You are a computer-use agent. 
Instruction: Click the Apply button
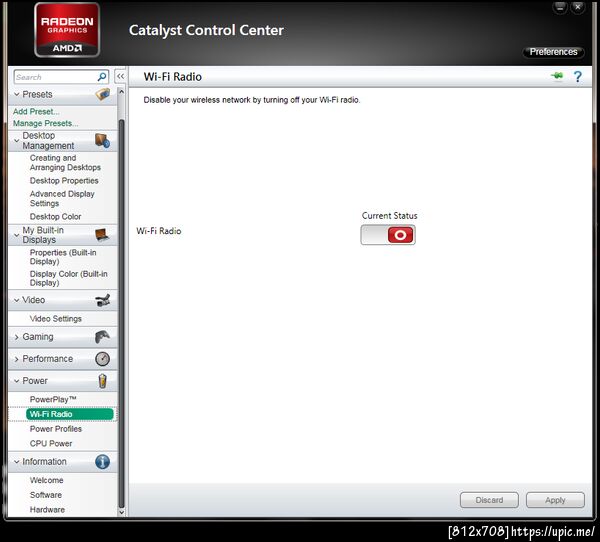[x=555, y=500]
